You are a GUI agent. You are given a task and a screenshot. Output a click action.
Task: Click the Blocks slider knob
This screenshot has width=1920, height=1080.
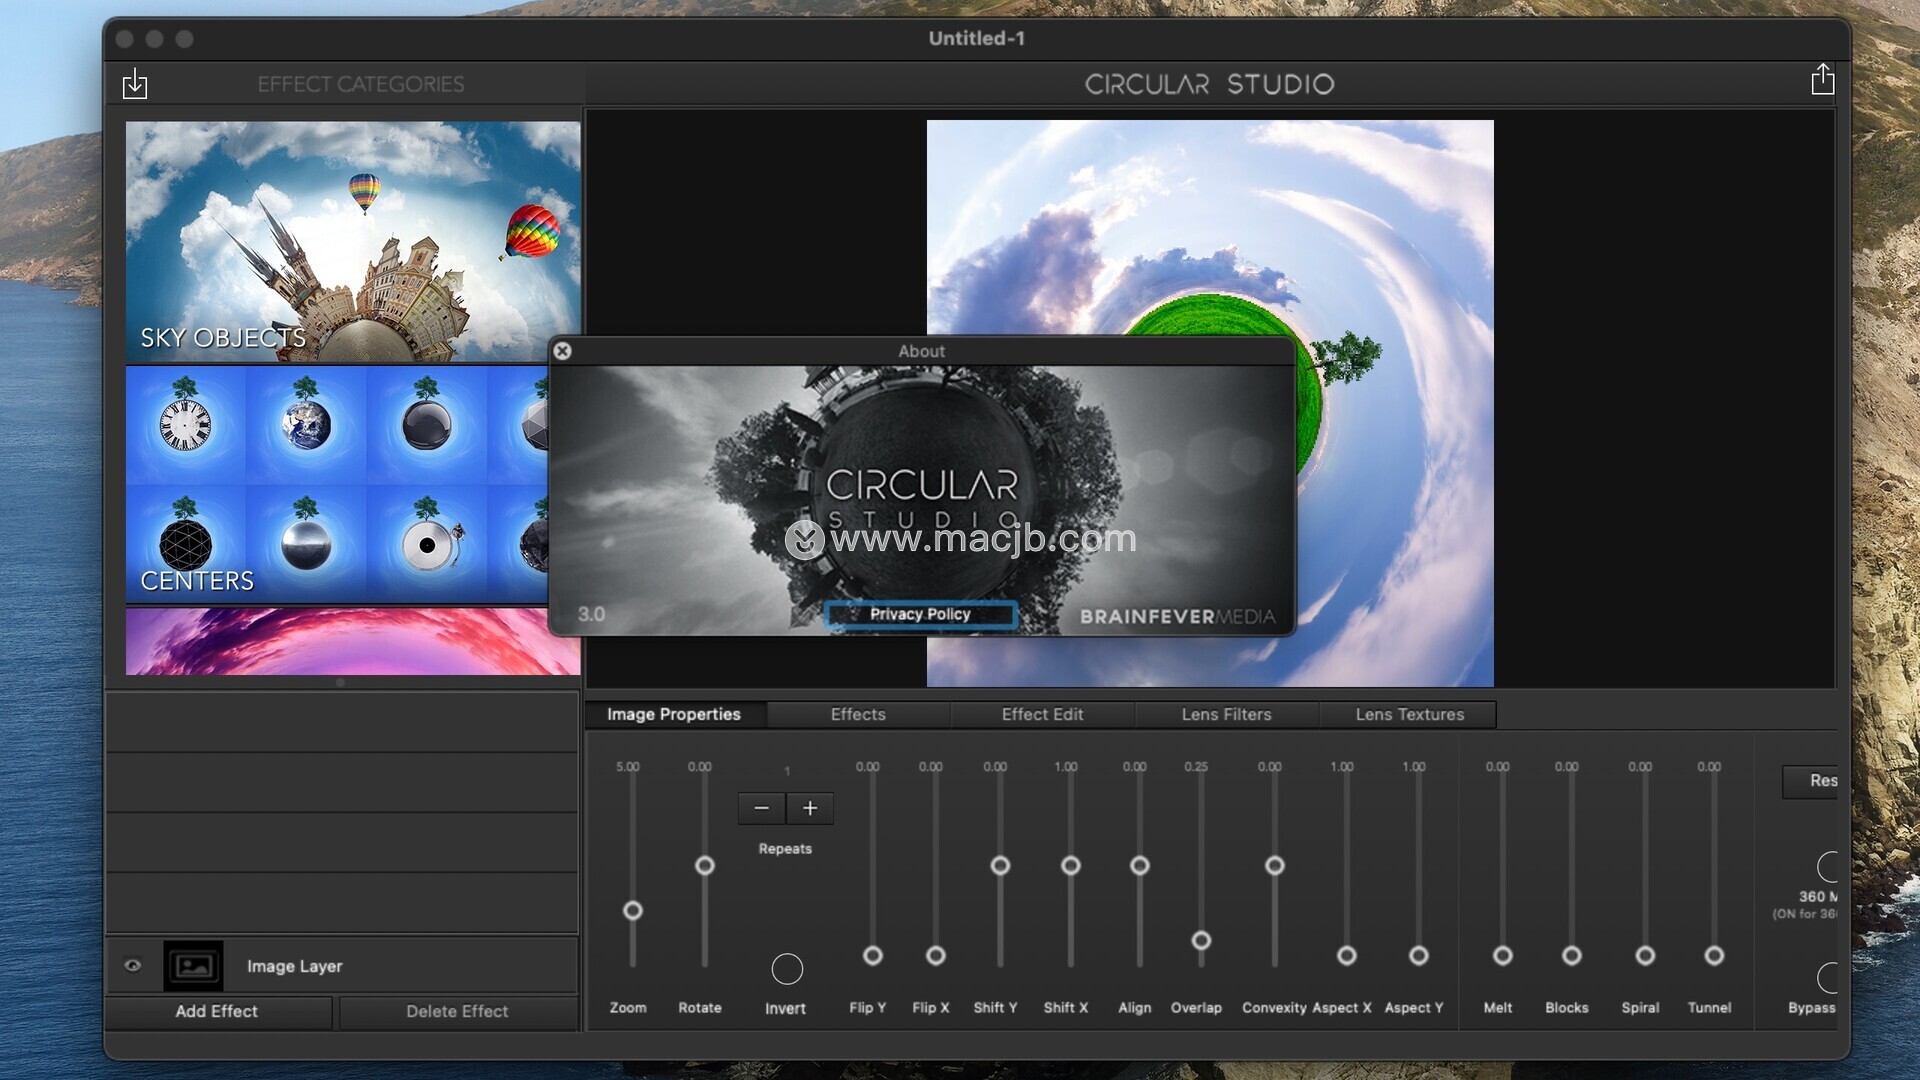[x=1571, y=955]
